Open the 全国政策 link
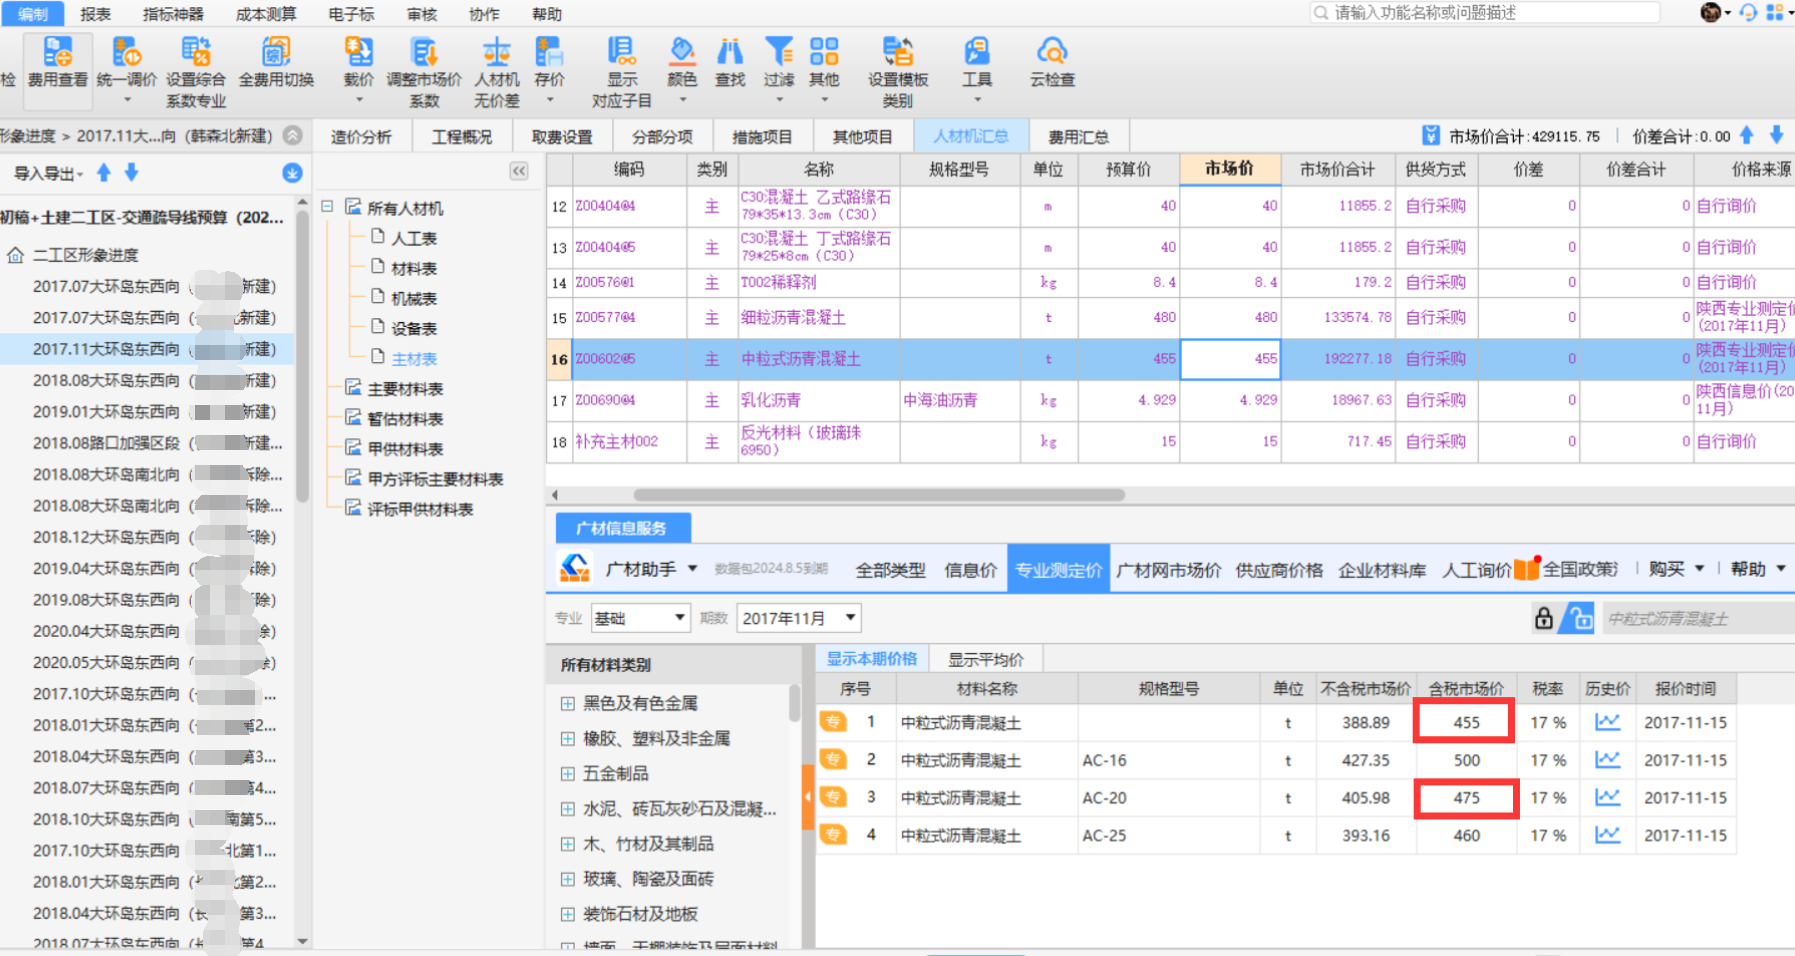The height and width of the screenshot is (956, 1795). (x=1579, y=569)
